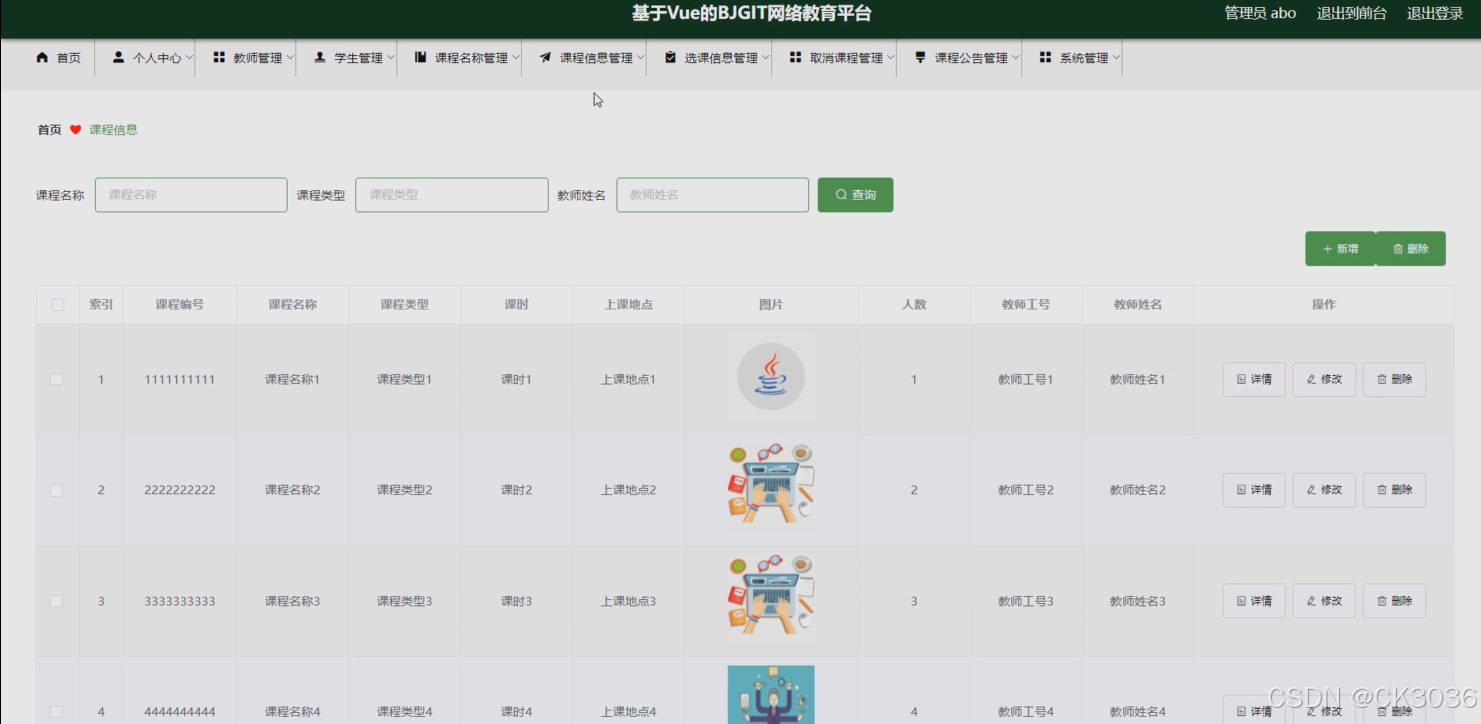Expand the 课程信息管理 dropdown arrow

point(640,58)
